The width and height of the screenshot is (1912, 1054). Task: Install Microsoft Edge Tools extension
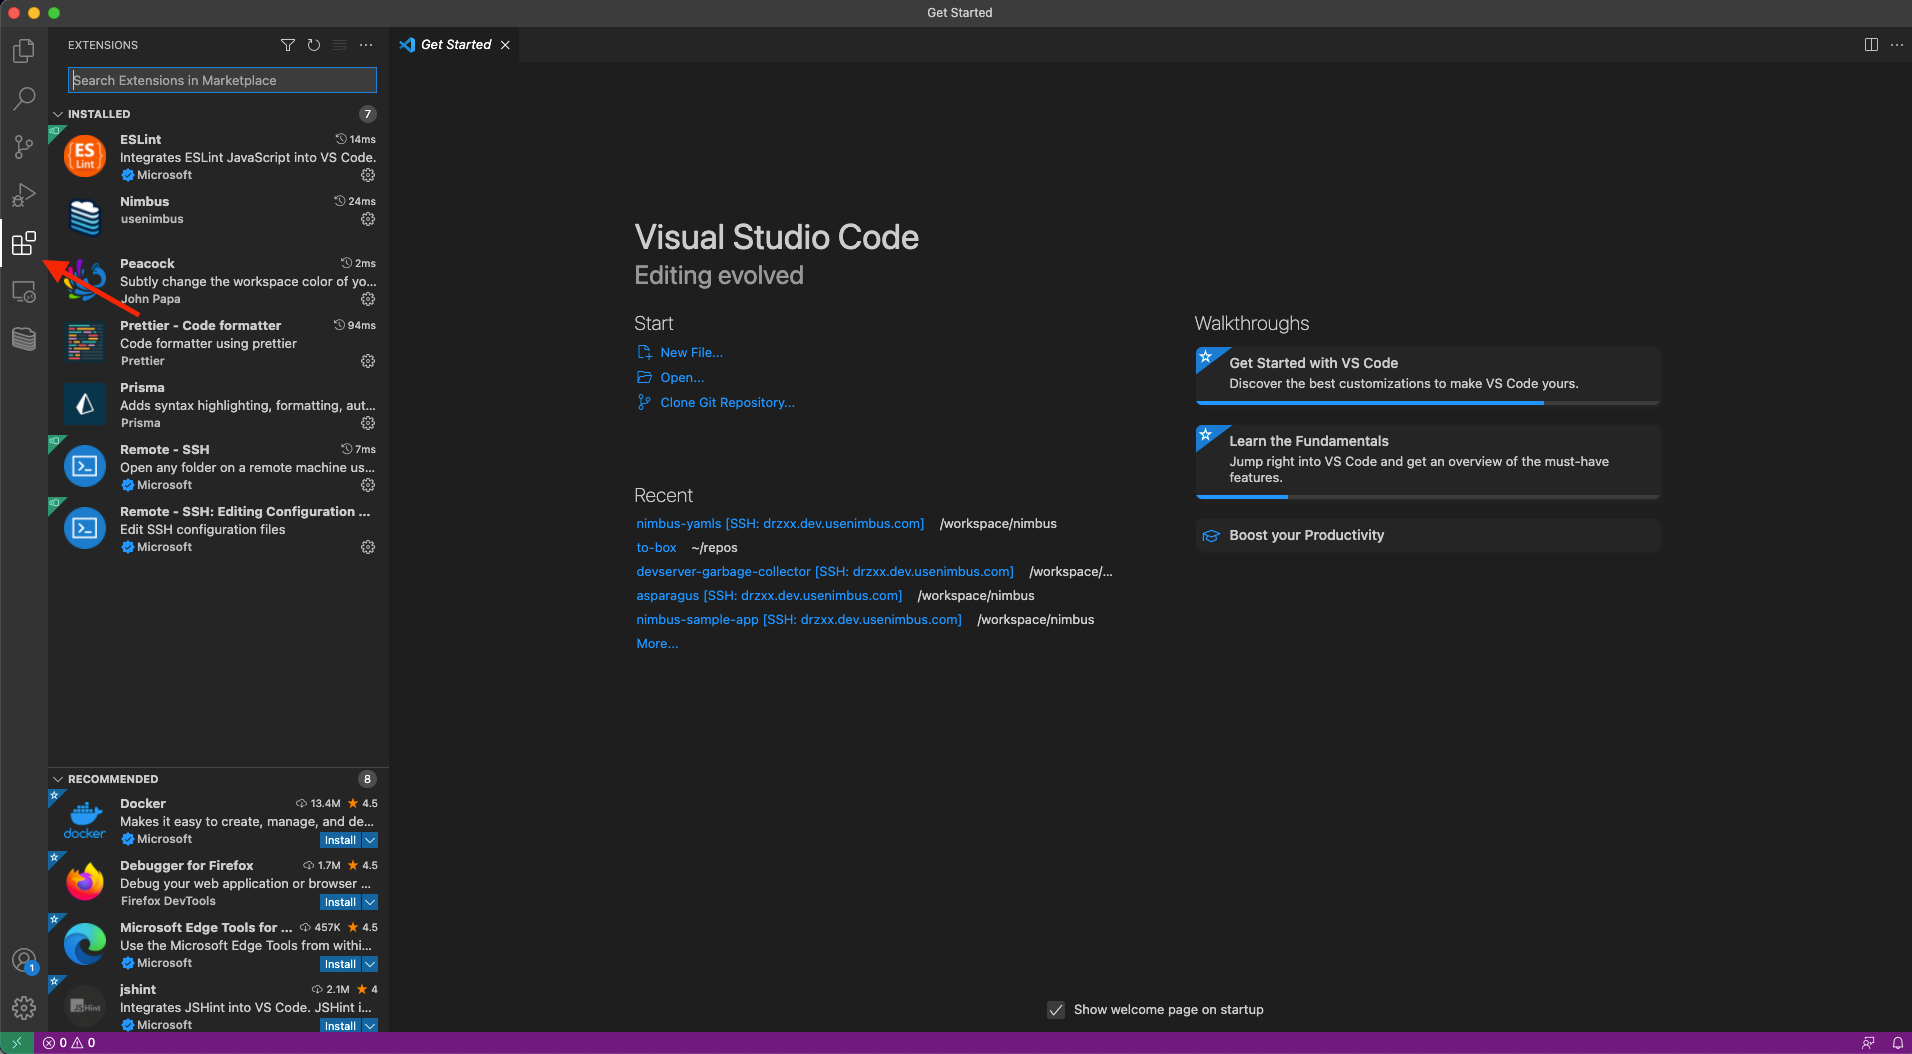pyautogui.click(x=340, y=964)
